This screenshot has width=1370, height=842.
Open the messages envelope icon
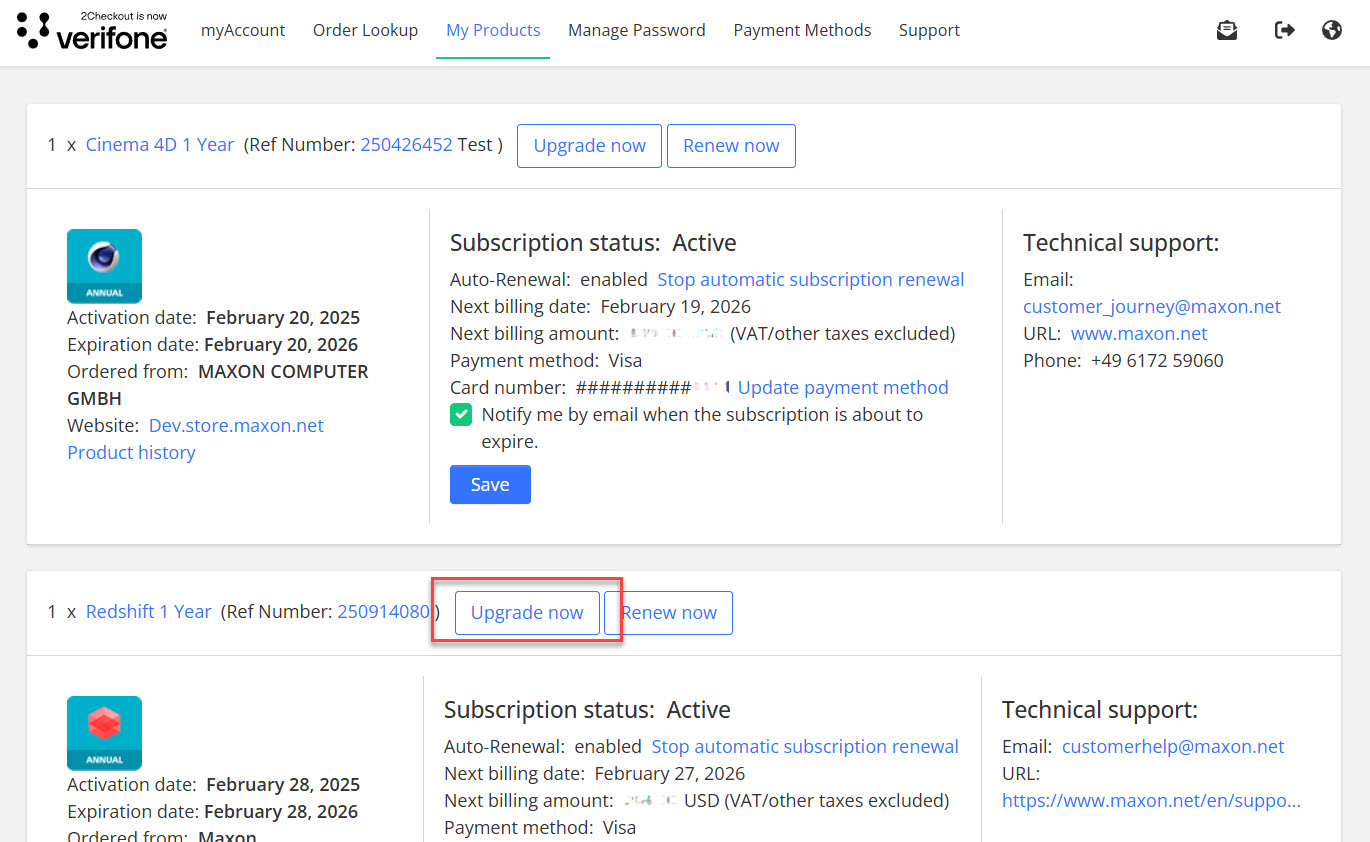coord(1227,31)
